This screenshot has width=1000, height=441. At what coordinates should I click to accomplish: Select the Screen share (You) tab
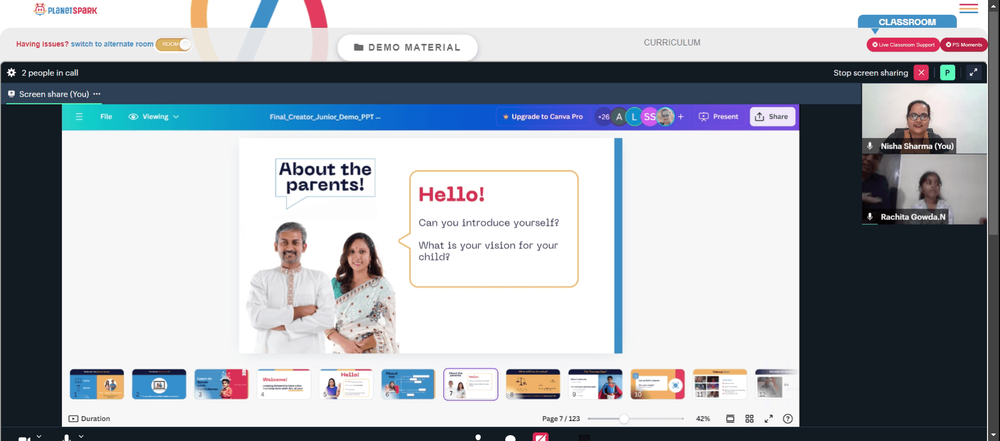click(54, 94)
